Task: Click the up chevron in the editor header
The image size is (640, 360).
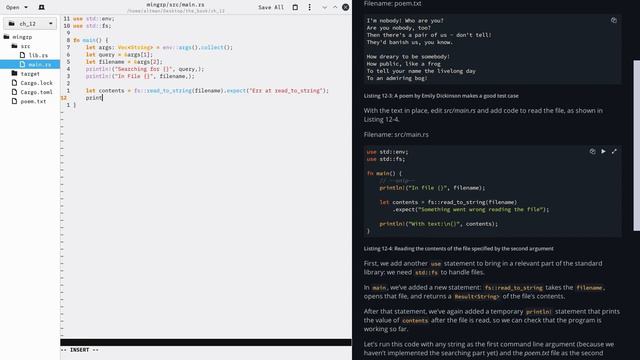Action: [335, 7]
